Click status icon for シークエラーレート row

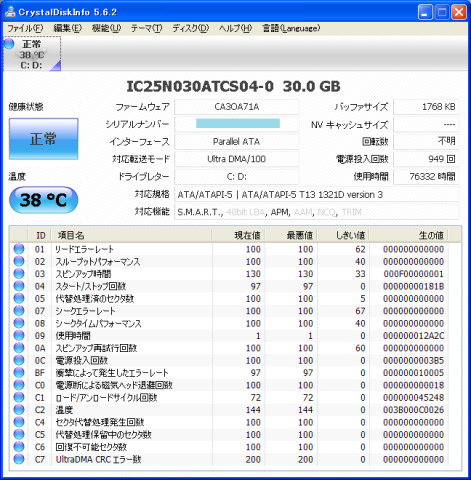[19, 311]
